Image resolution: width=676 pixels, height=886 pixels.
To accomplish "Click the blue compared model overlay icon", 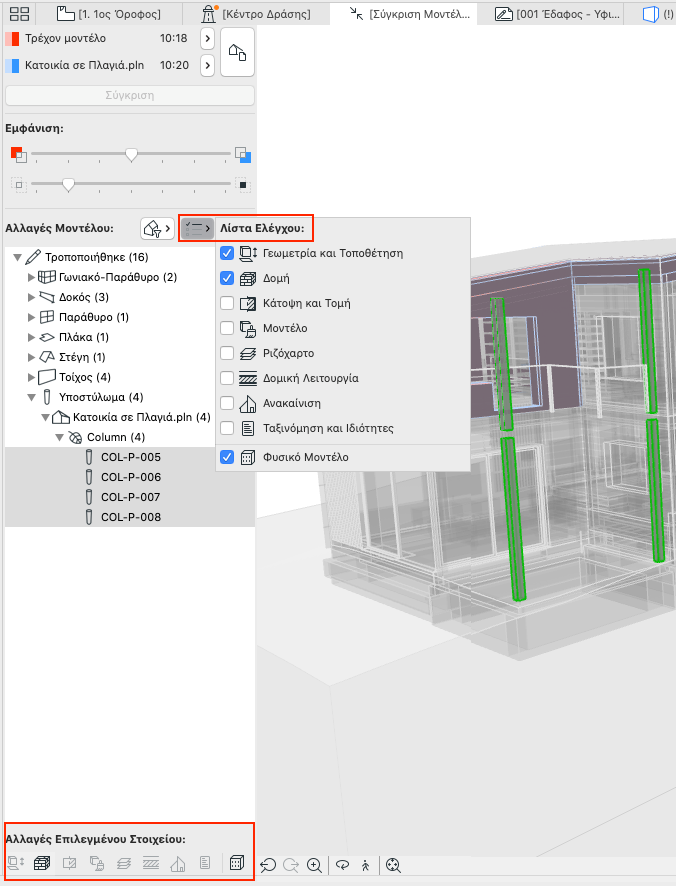I will pos(243,154).
